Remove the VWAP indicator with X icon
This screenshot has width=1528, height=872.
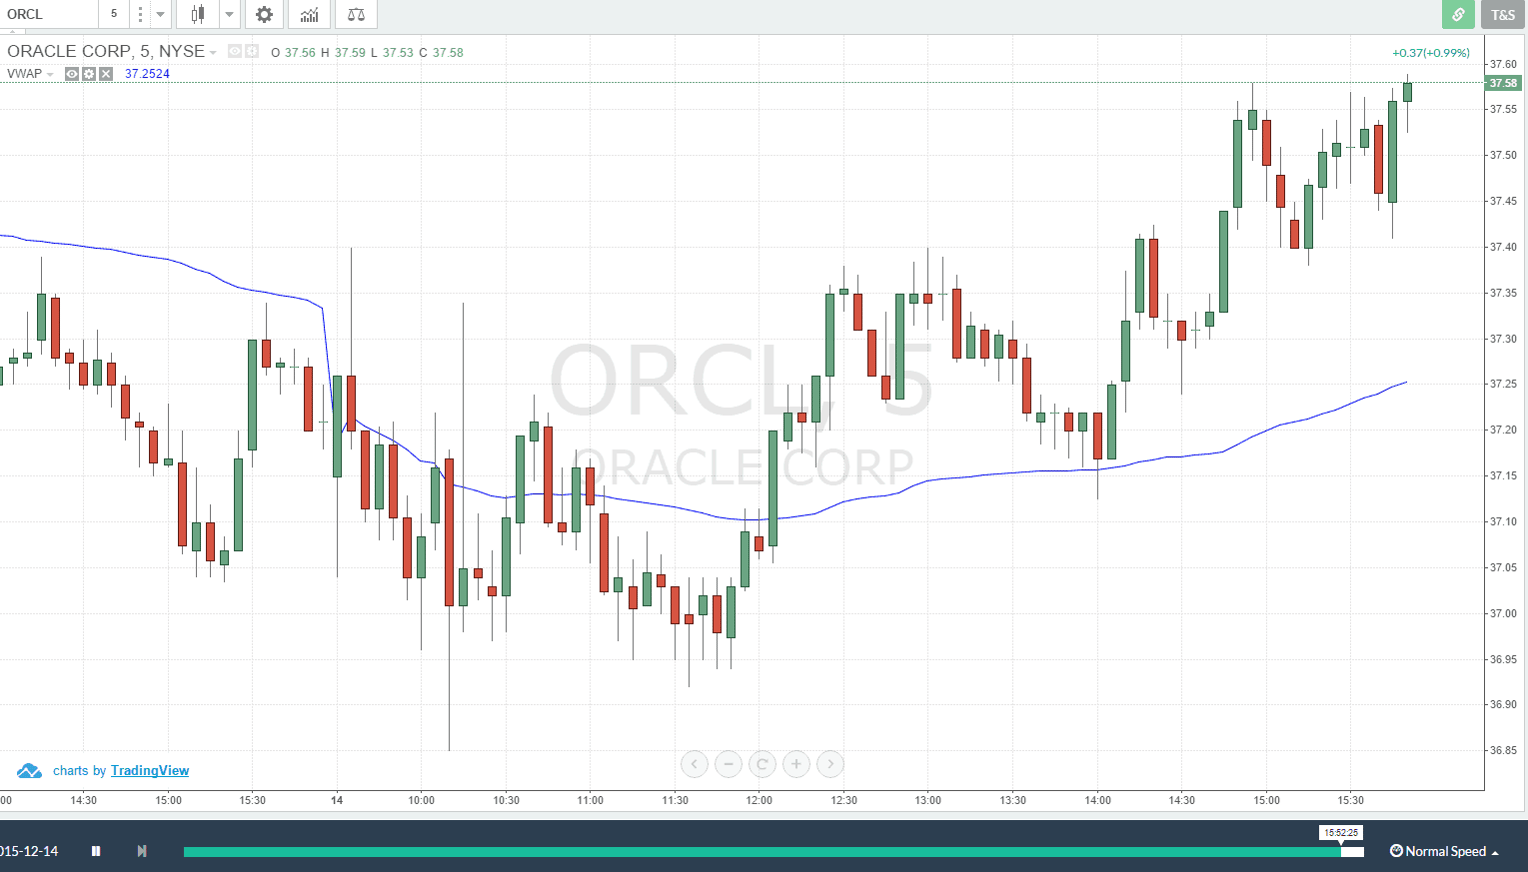106,73
